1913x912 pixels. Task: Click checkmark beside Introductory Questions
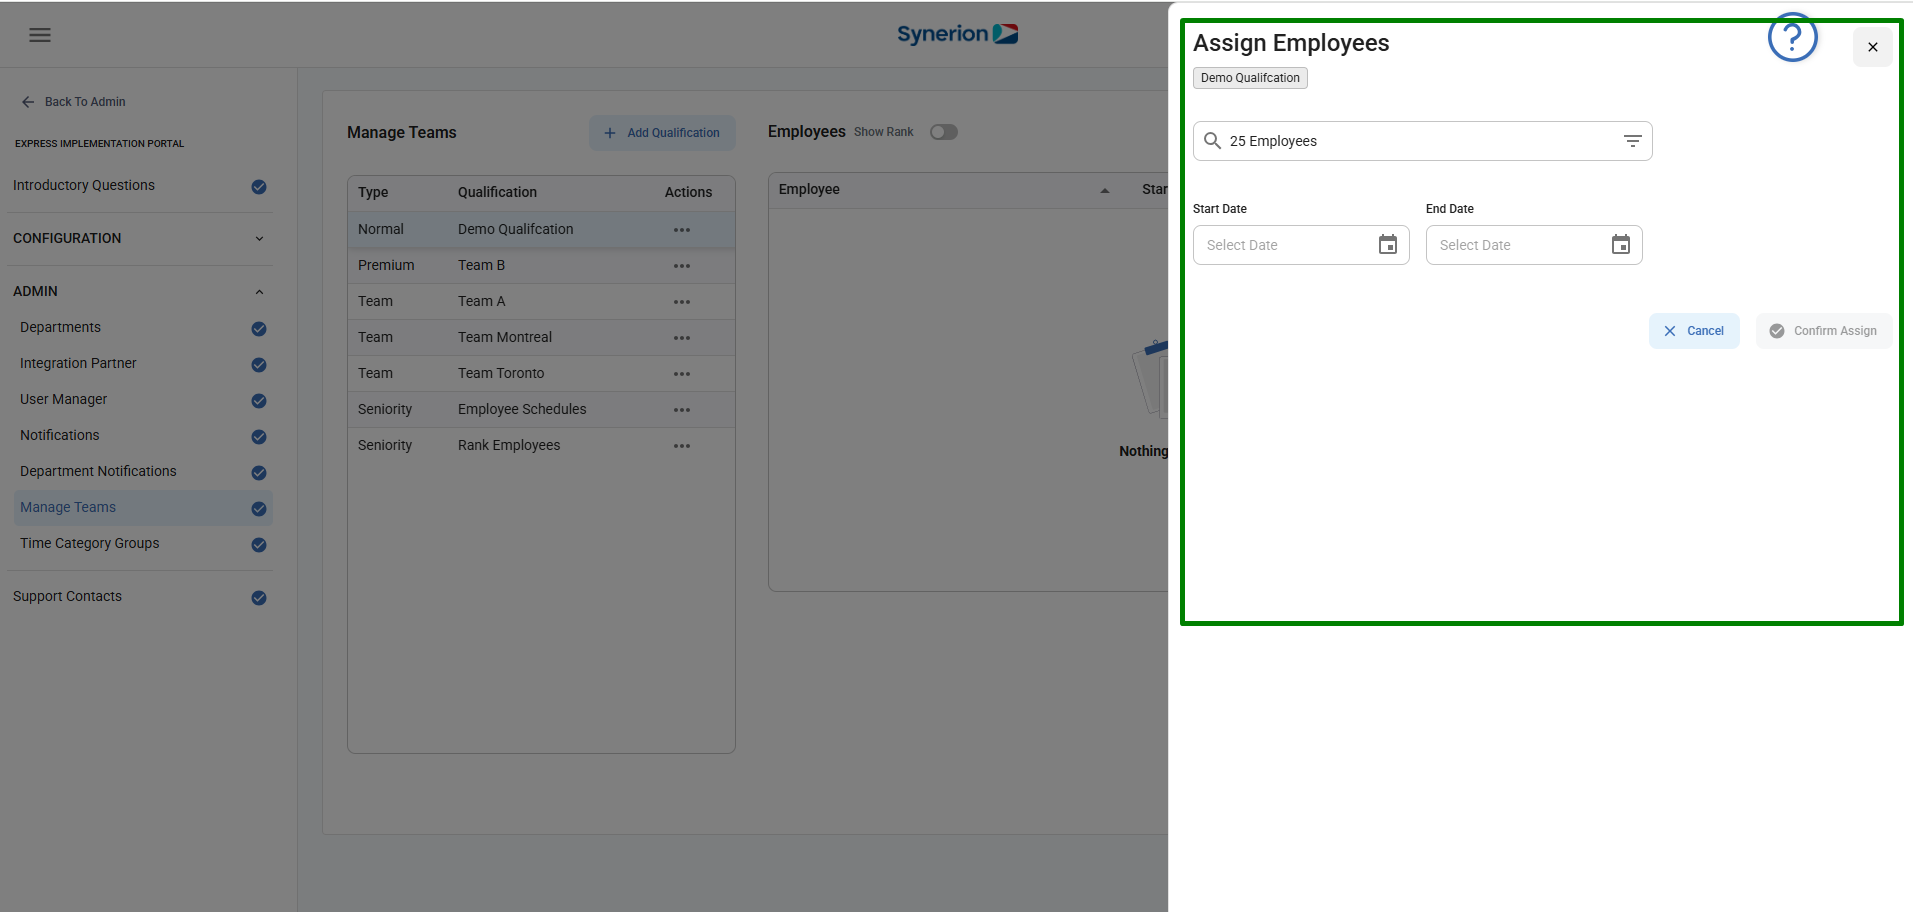pyautogui.click(x=259, y=187)
